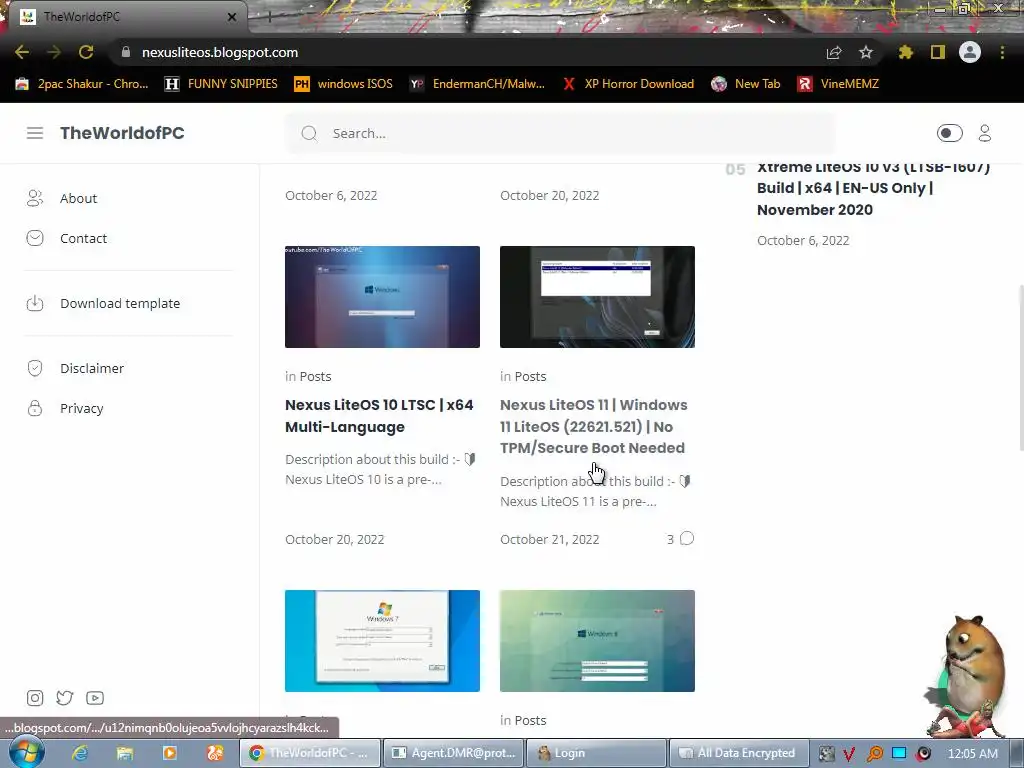This screenshot has width=1024, height=768.
Task: Open the Twitter social icon
Action: pos(65,698)
